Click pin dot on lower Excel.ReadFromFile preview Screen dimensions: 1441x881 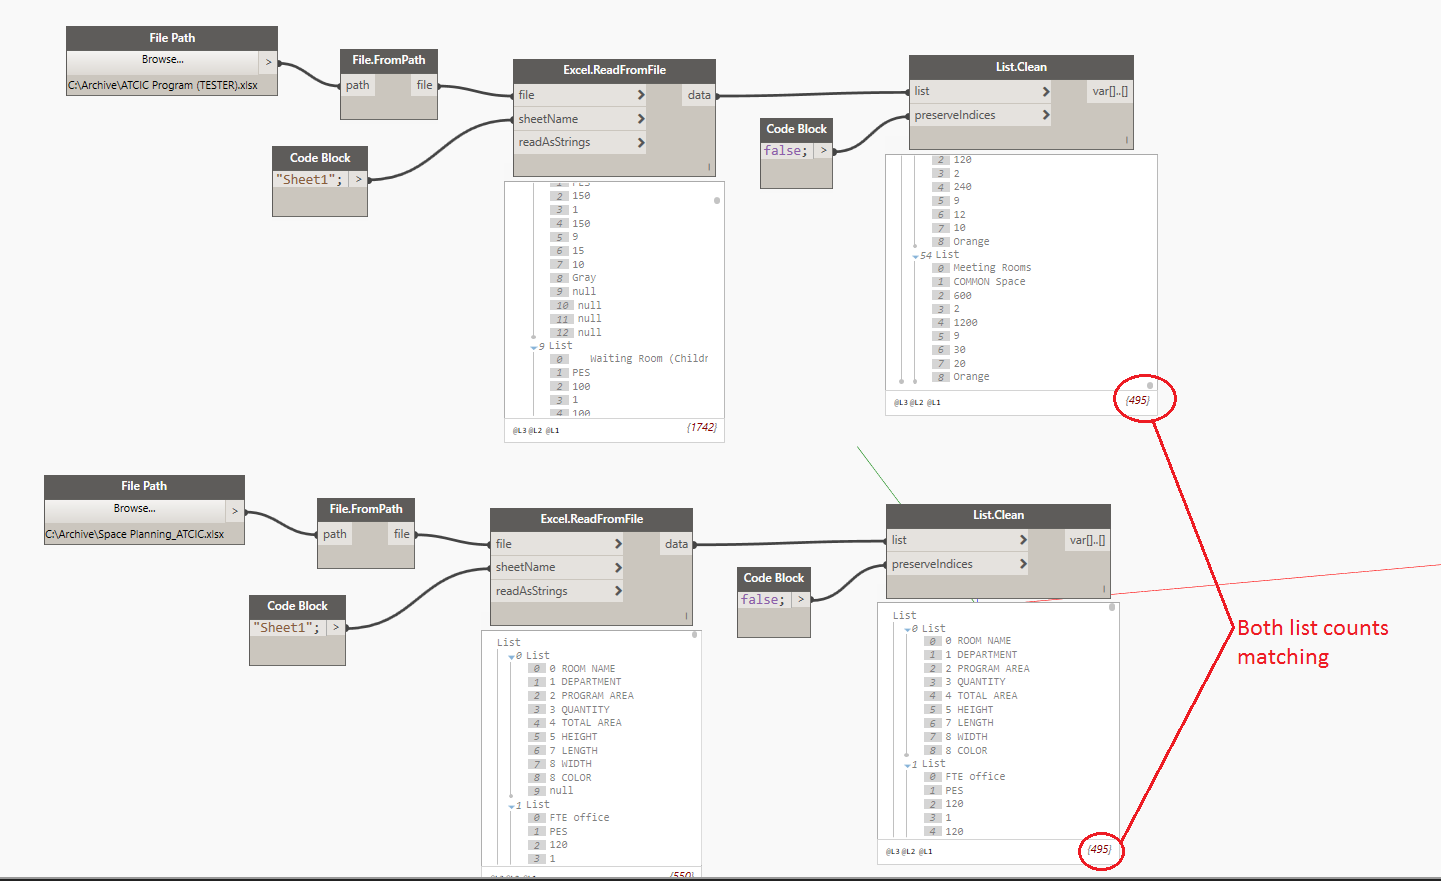click(x=694, y=635)
